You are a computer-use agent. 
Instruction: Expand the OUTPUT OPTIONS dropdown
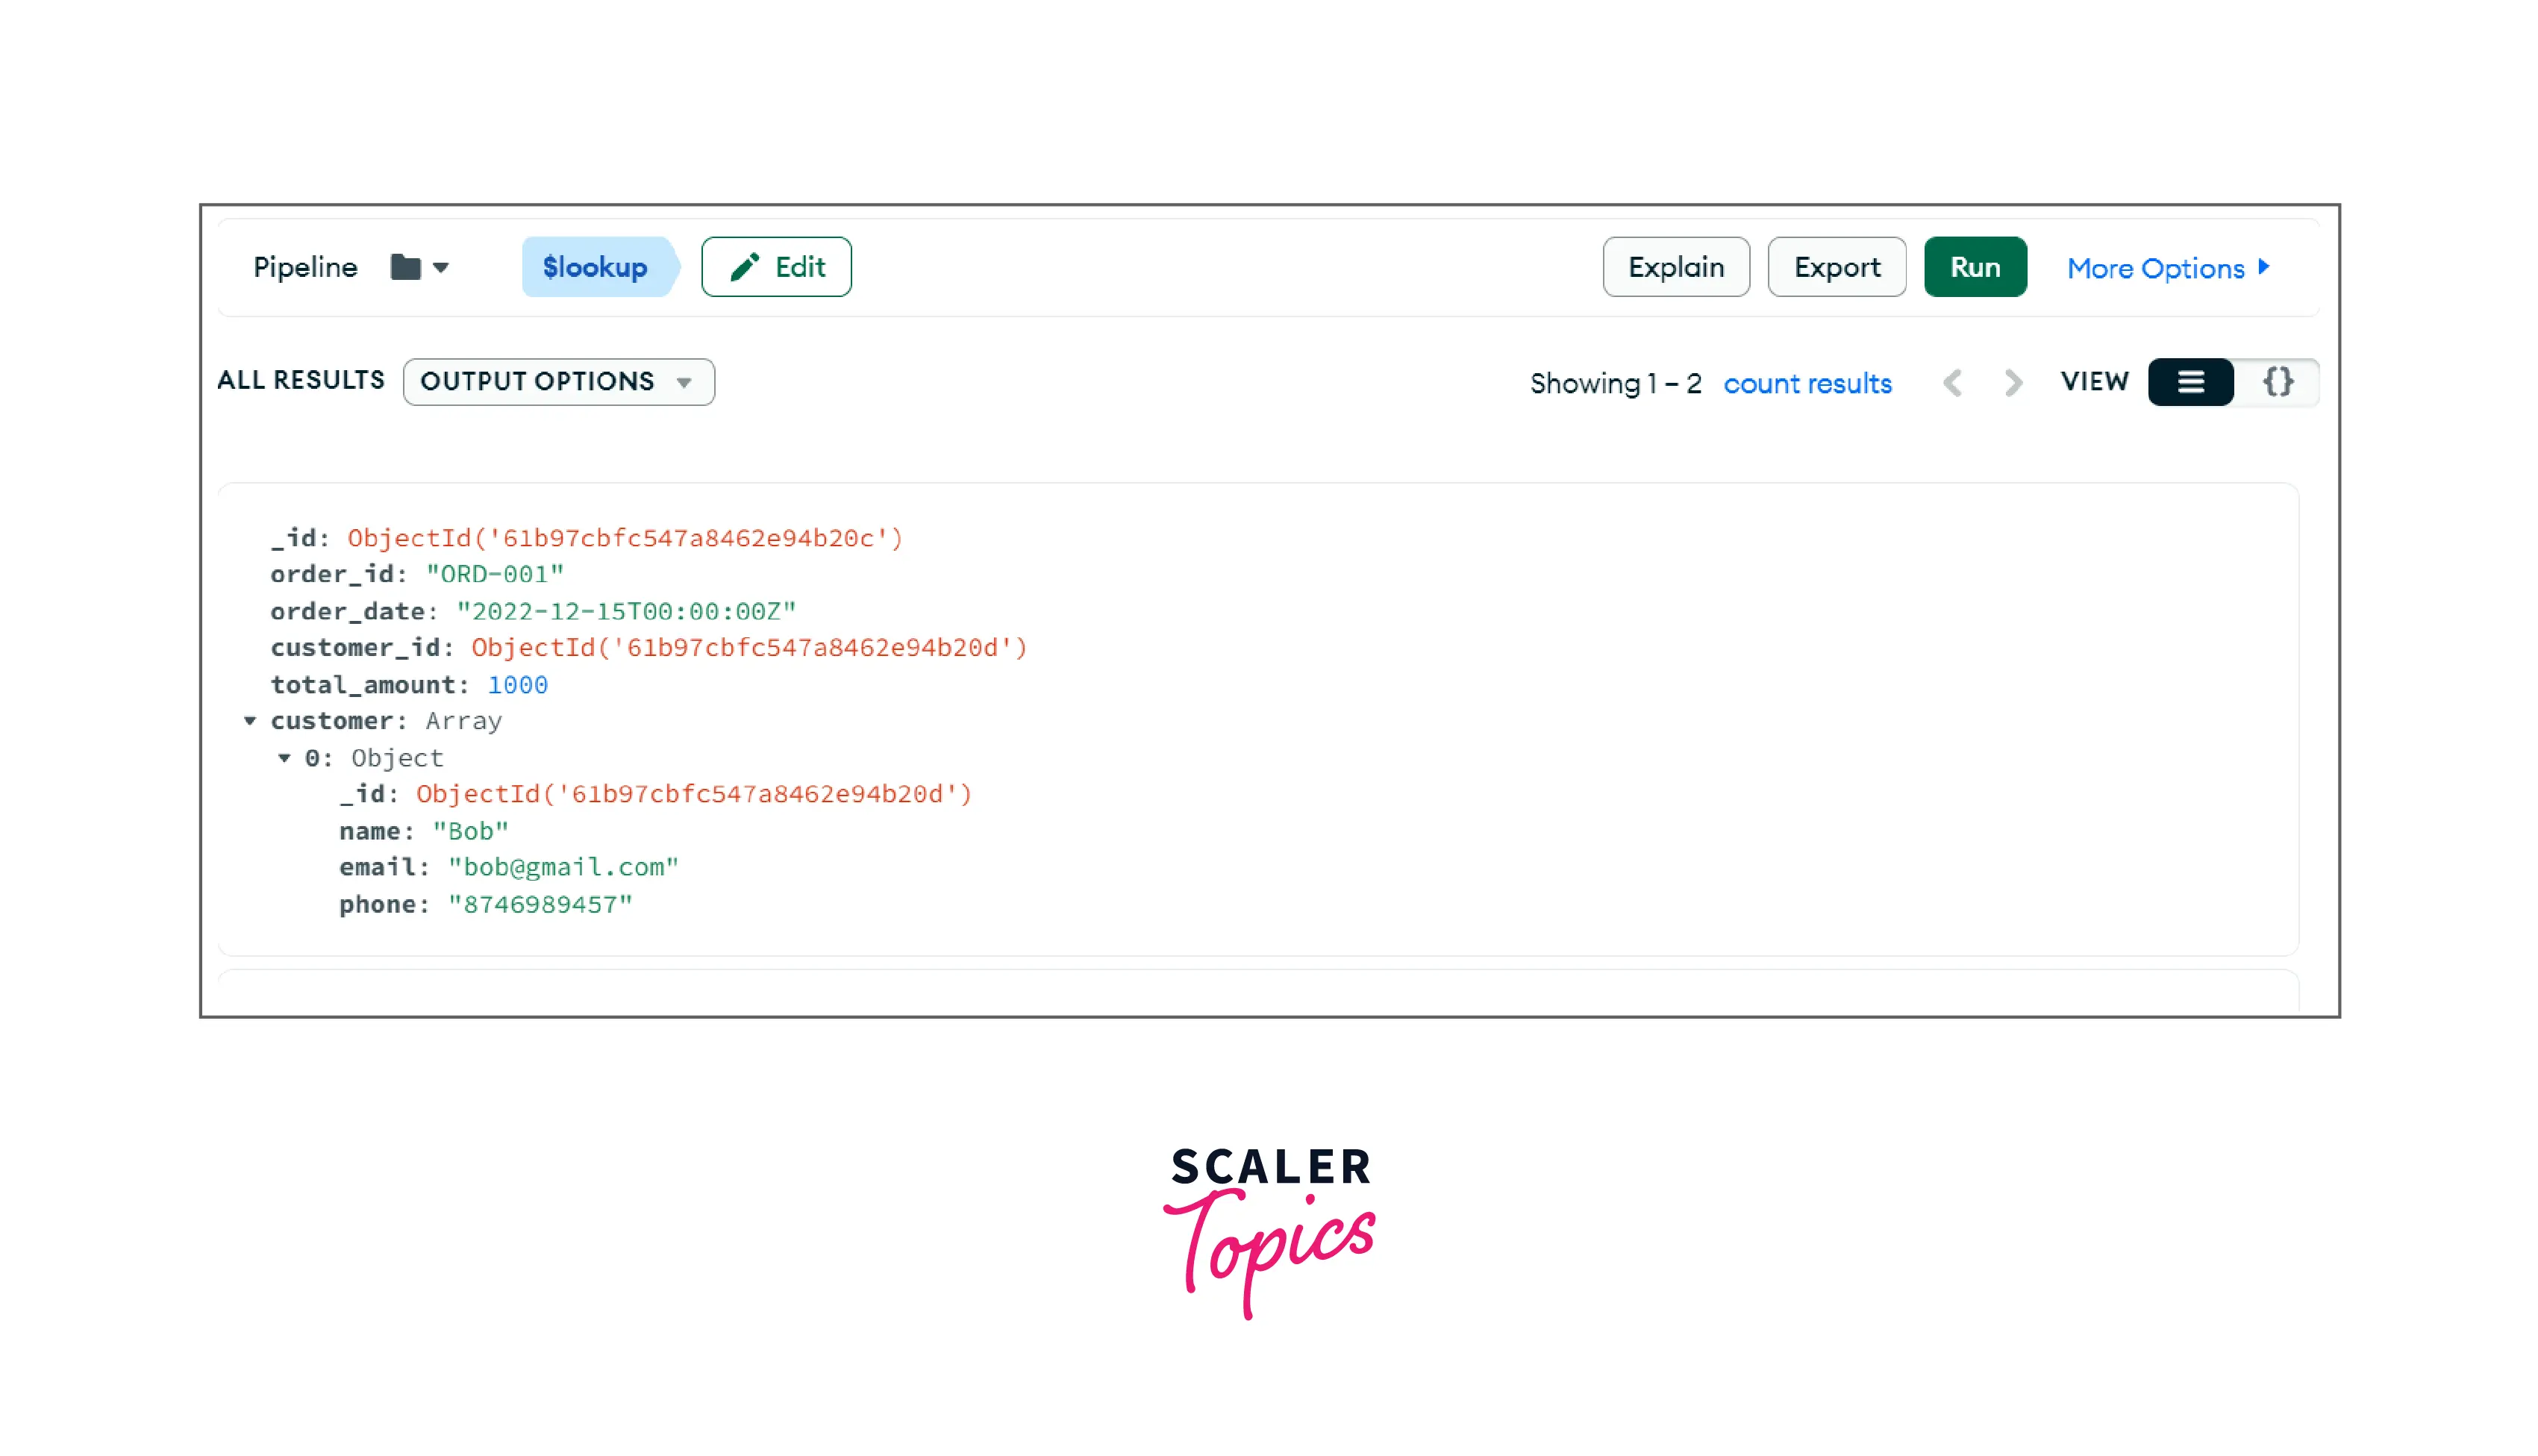[556, 380]
